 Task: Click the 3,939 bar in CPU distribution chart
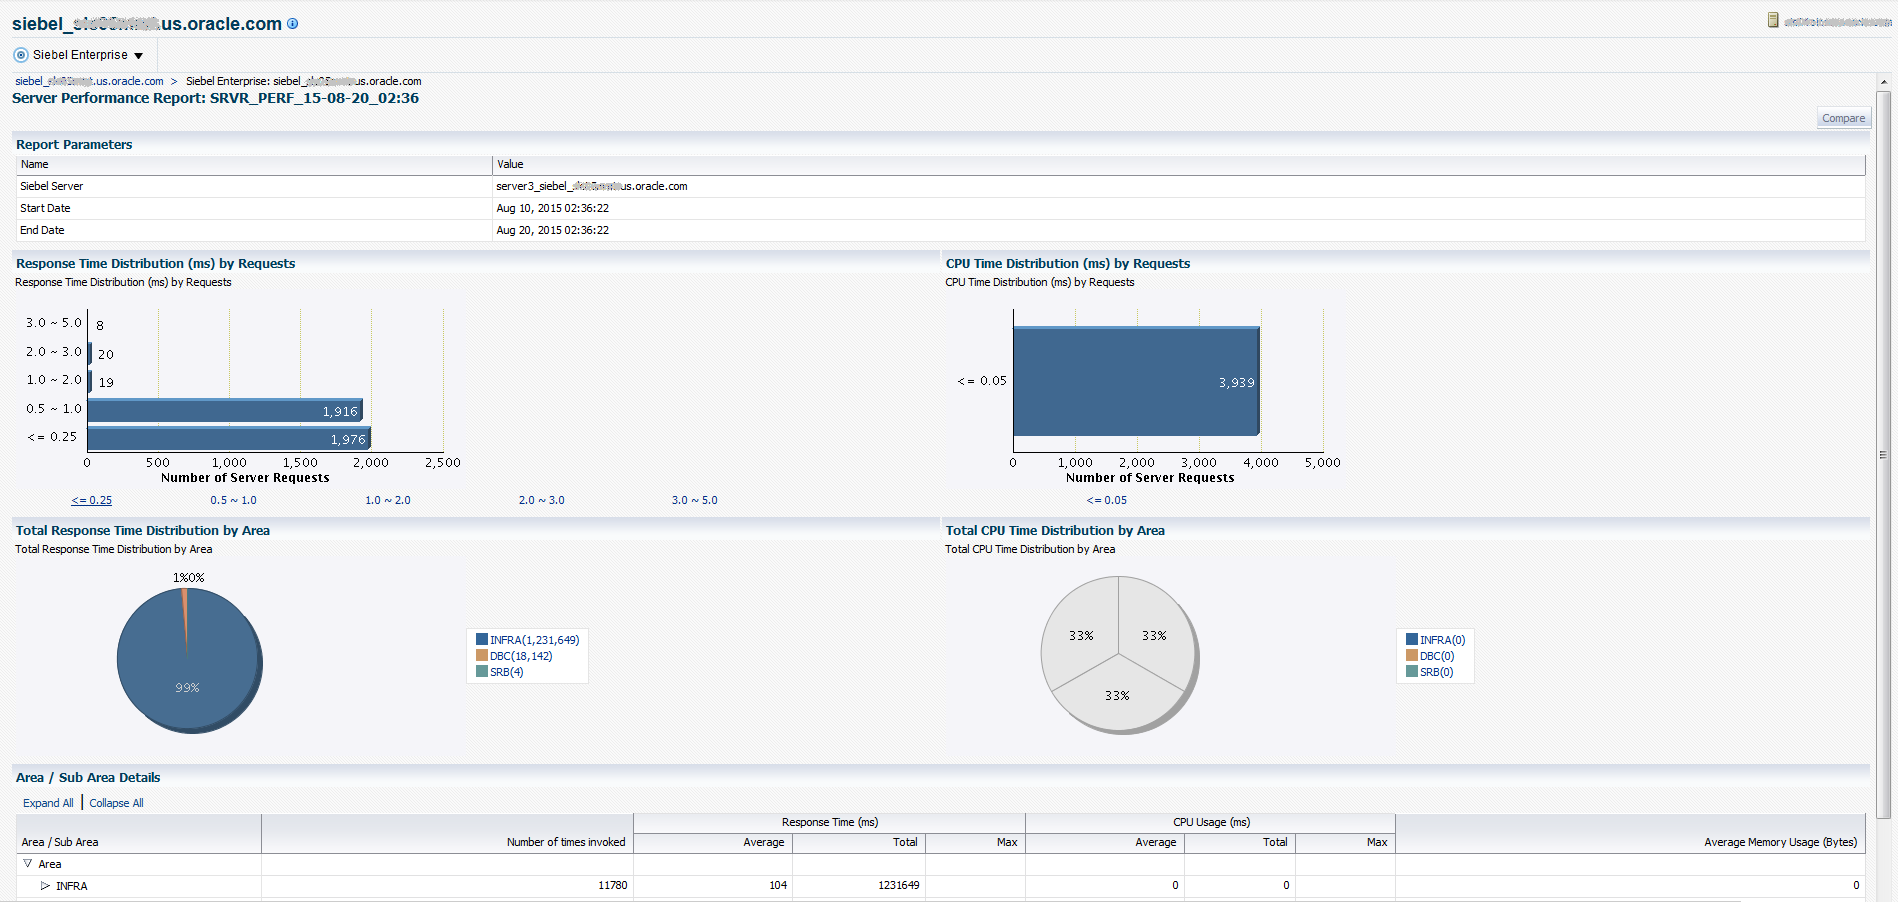tap(1135, 381)
